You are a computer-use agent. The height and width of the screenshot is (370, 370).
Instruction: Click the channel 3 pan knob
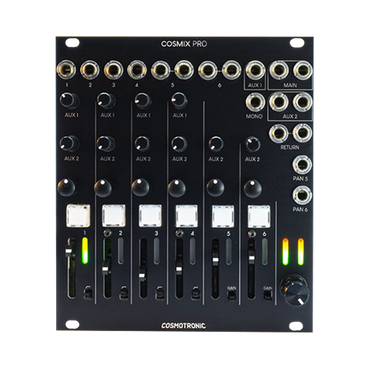[x=140, y=188]
